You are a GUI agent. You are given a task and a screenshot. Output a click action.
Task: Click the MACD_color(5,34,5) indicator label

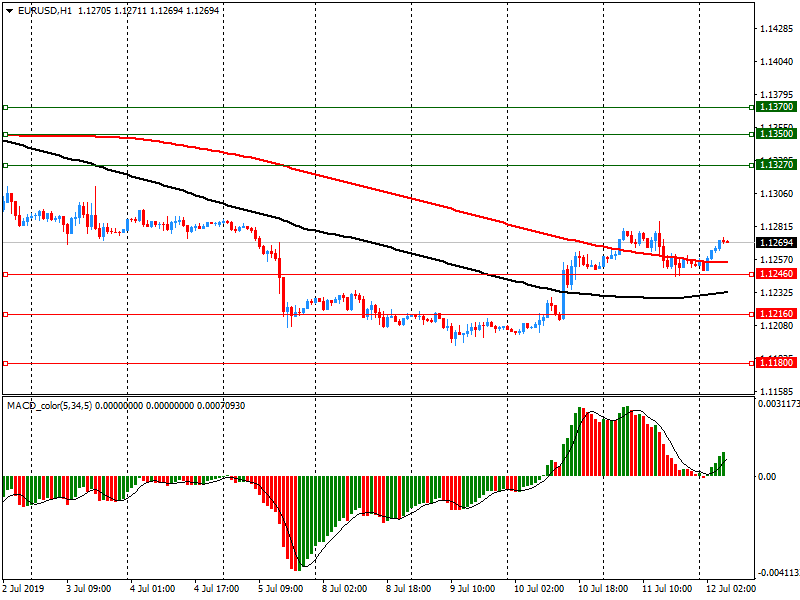point(49,406)
